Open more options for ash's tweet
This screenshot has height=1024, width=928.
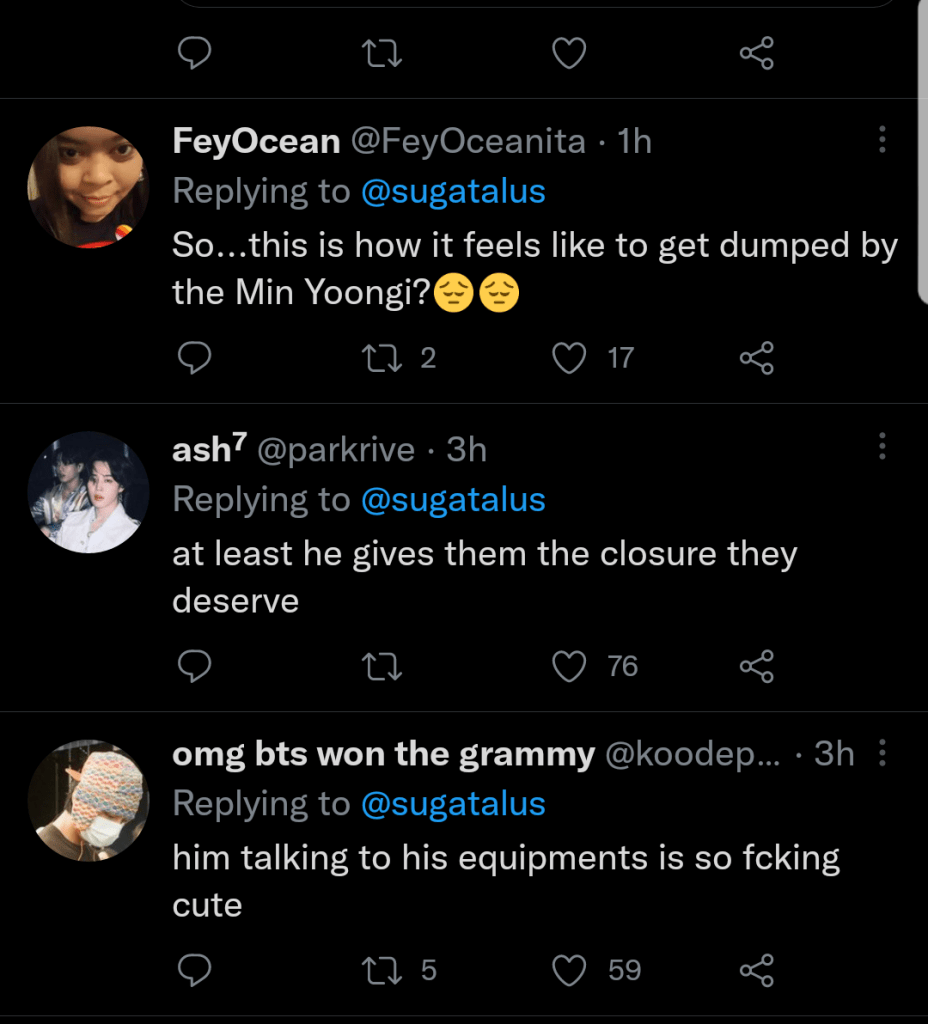tap(882, 447)
